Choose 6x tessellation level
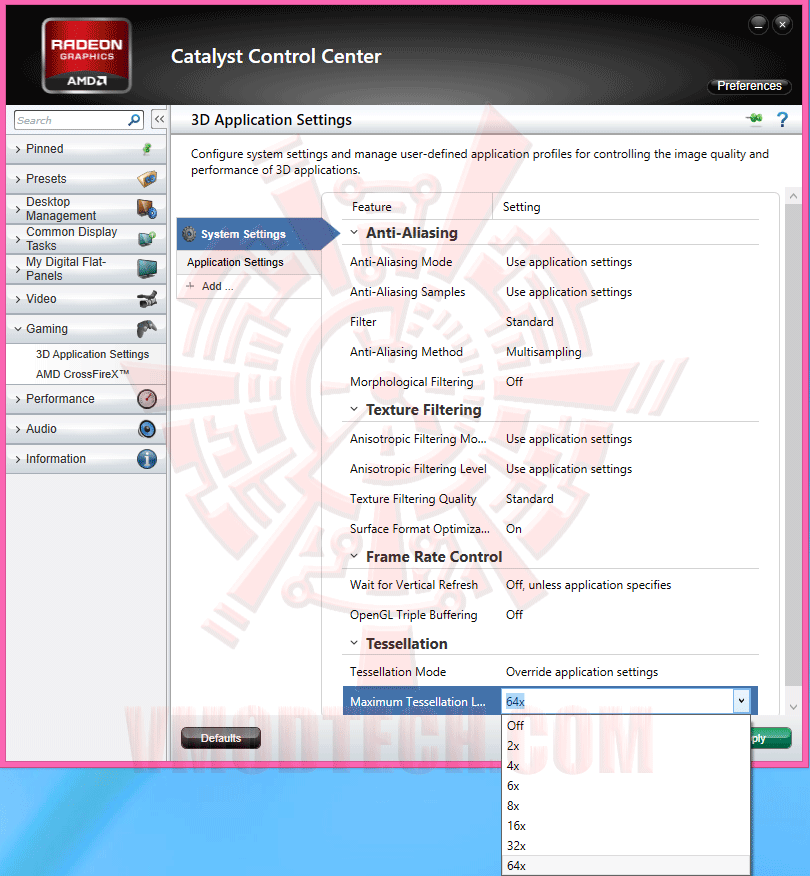The image size is (810, 876). tap(626, 786)
